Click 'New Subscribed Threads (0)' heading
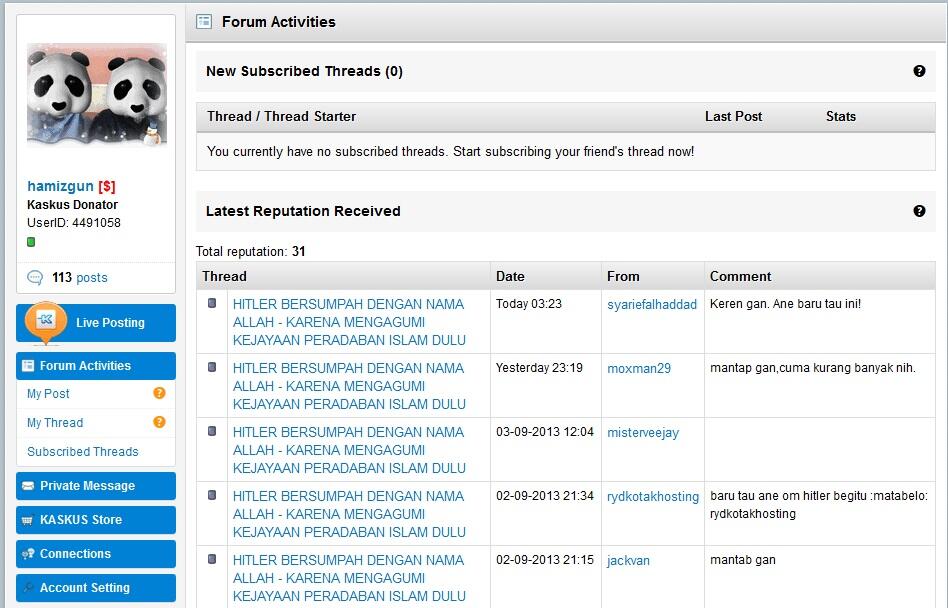948x608 pixels. [304, 71]
